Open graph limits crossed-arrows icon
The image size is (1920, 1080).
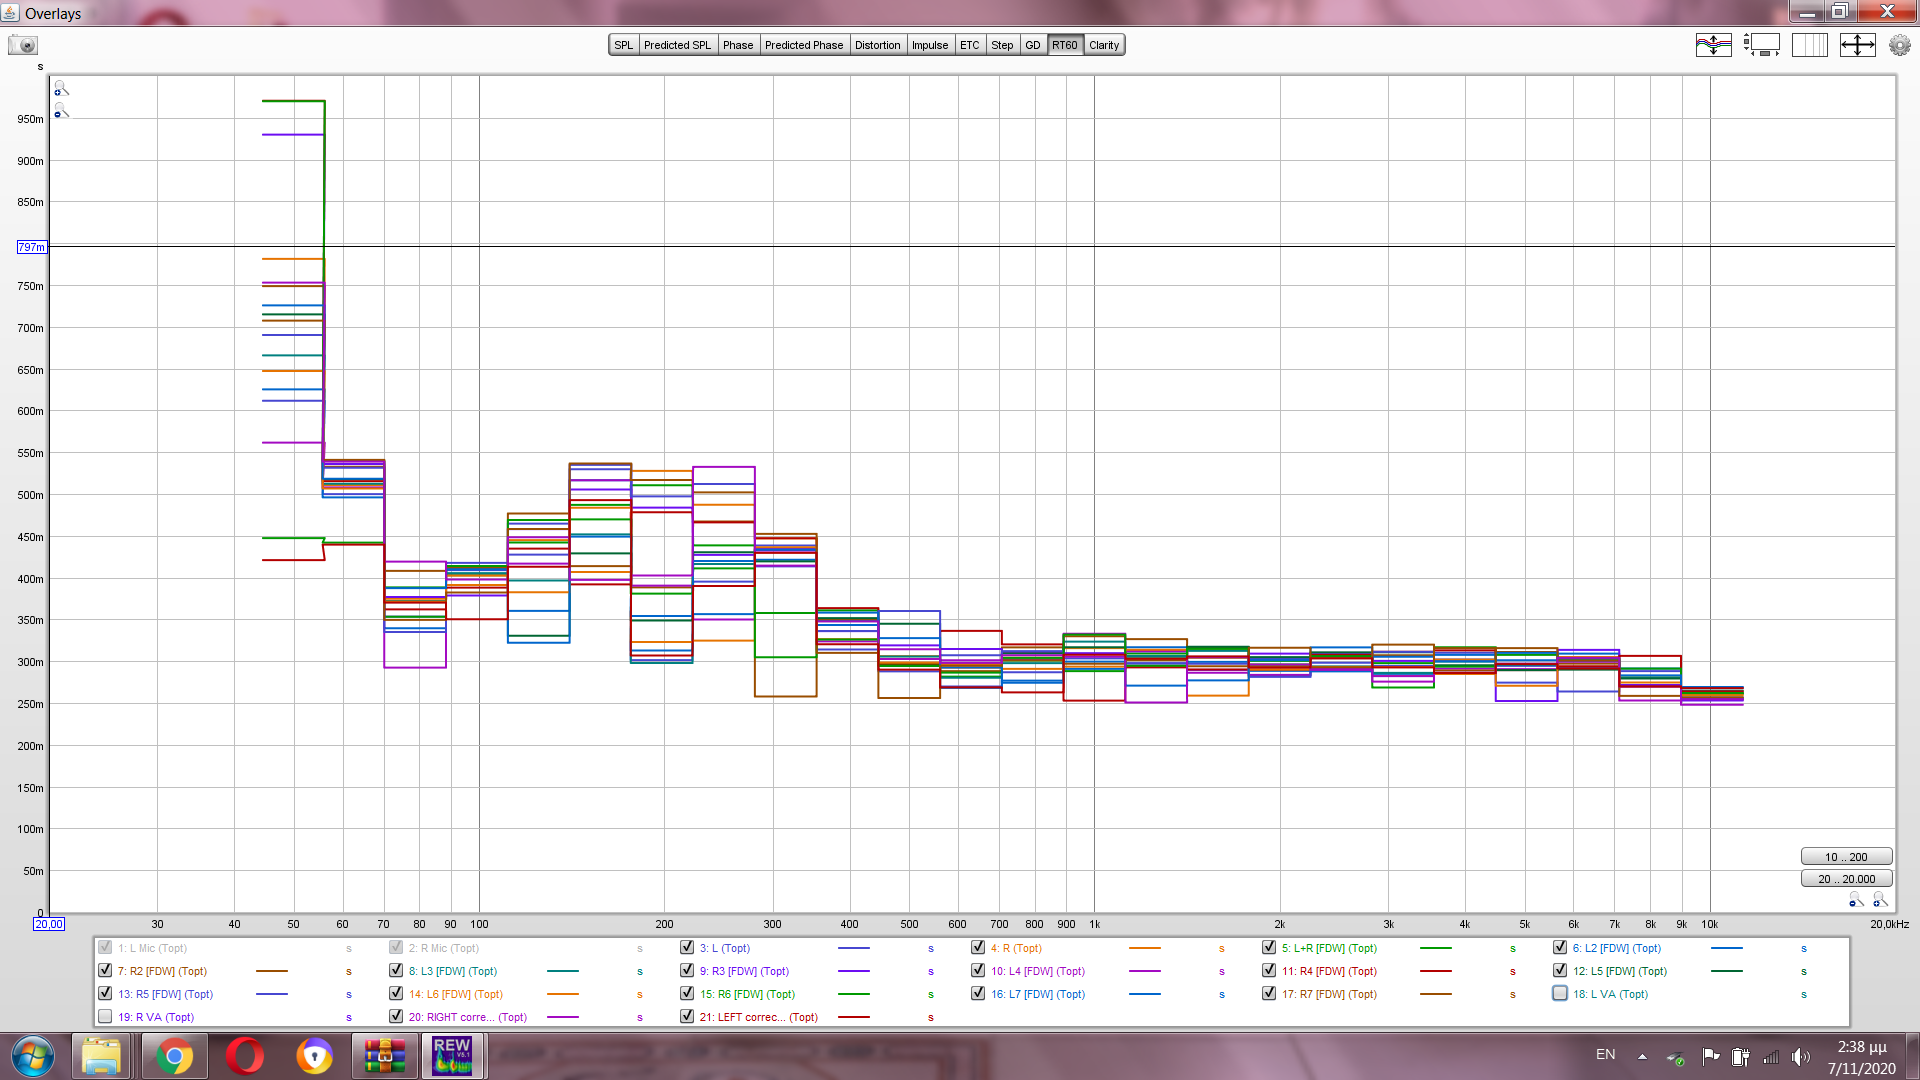1857,45
